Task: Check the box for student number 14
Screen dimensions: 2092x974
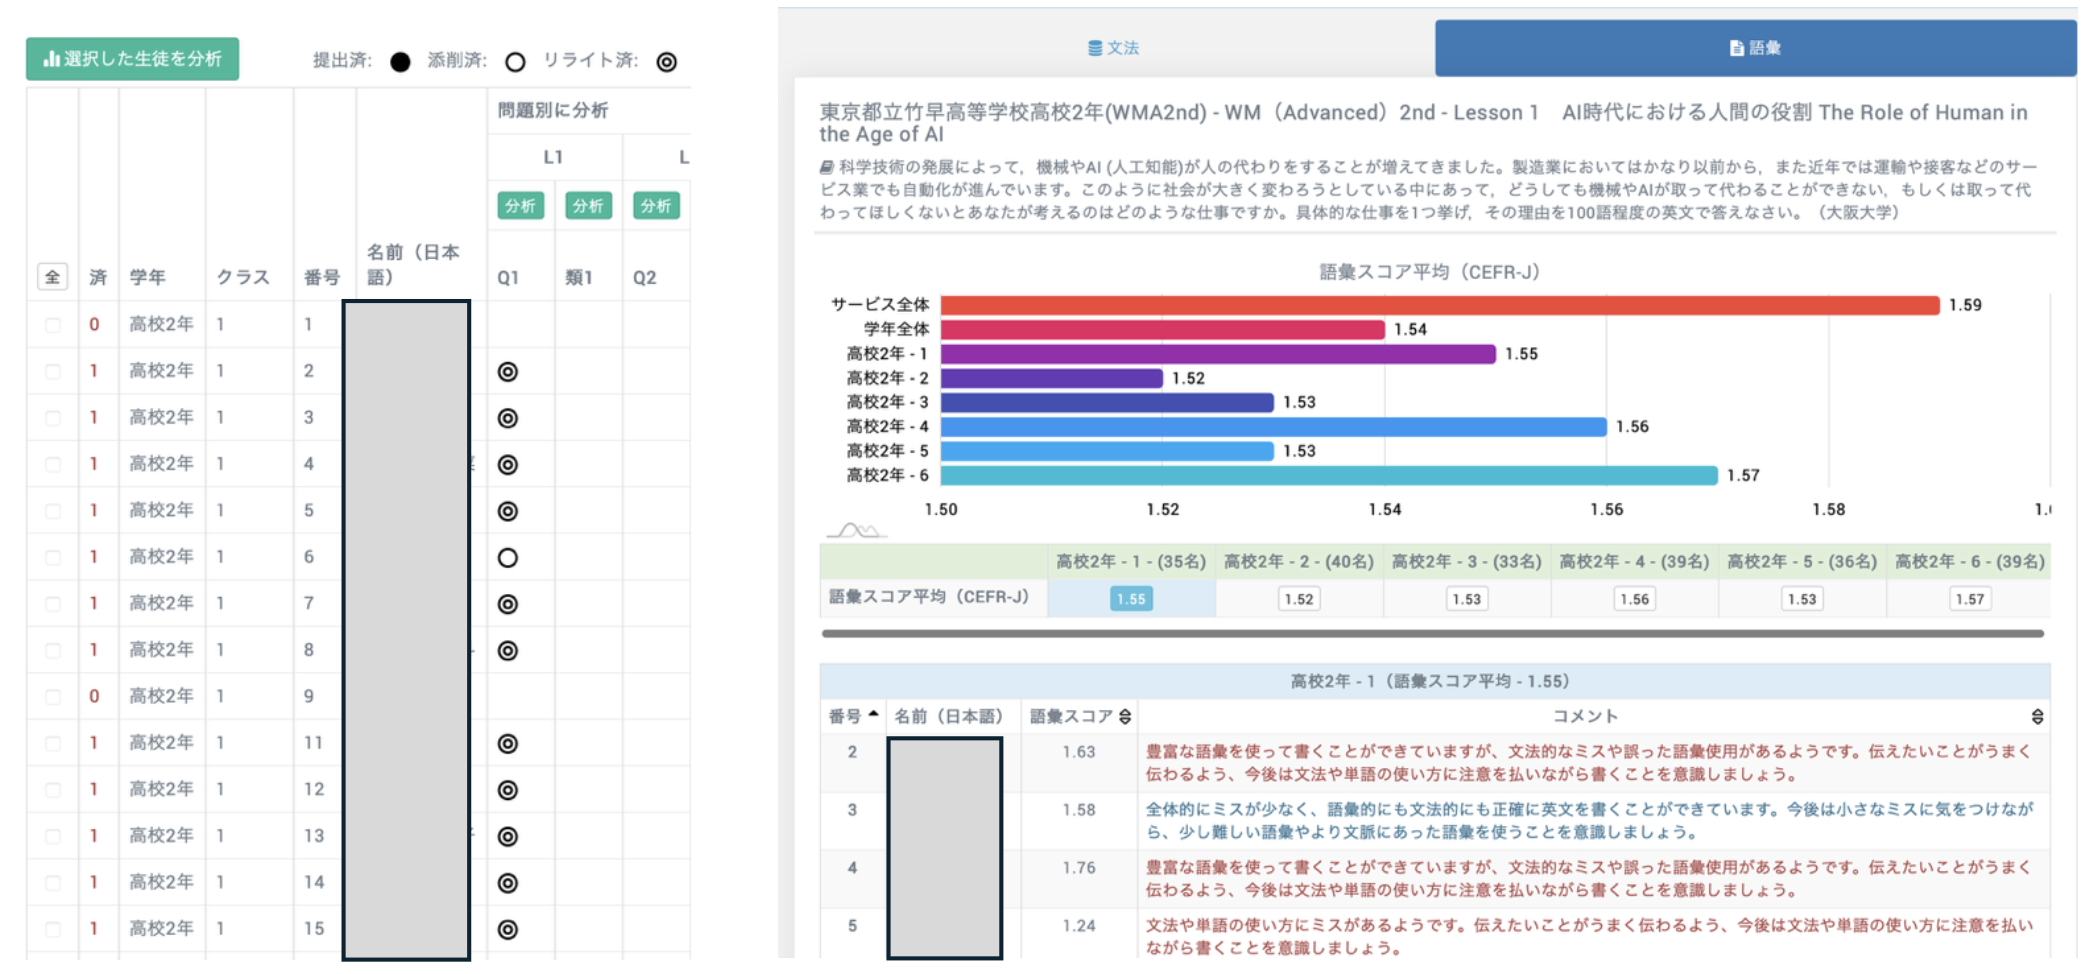Action: click(x=53, y=883)
